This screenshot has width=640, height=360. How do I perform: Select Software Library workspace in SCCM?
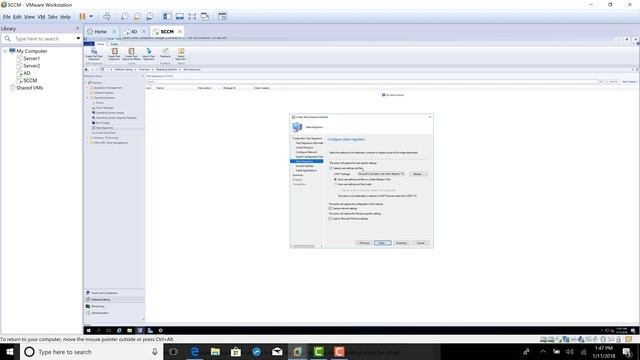tap(114, 300)
